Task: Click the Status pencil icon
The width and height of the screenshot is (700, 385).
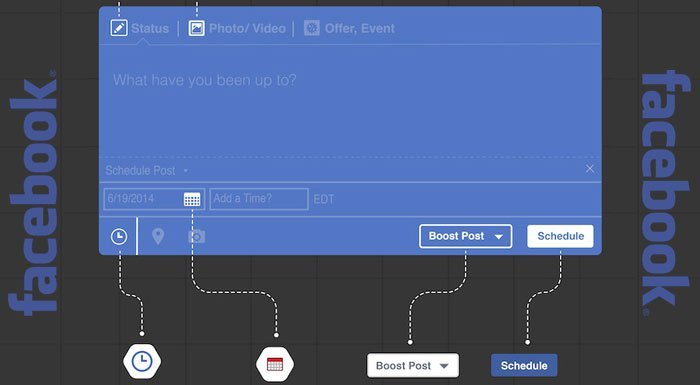Action: click(x=119, y=28)
